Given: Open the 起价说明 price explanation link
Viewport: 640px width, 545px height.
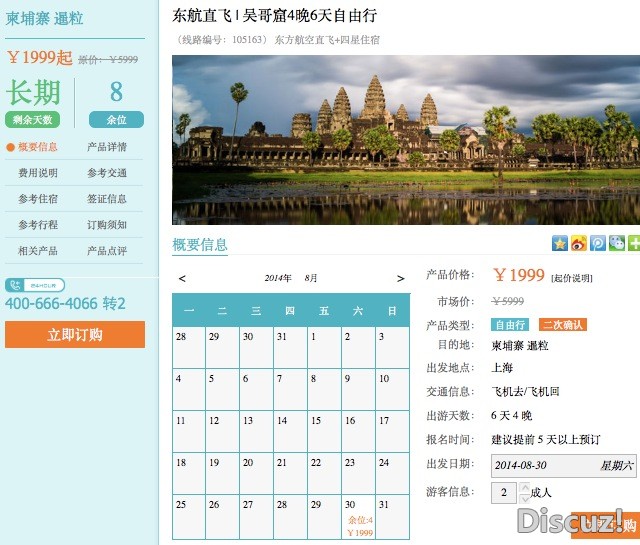Looking at the screenshot, I should click(x=572, y=278).
